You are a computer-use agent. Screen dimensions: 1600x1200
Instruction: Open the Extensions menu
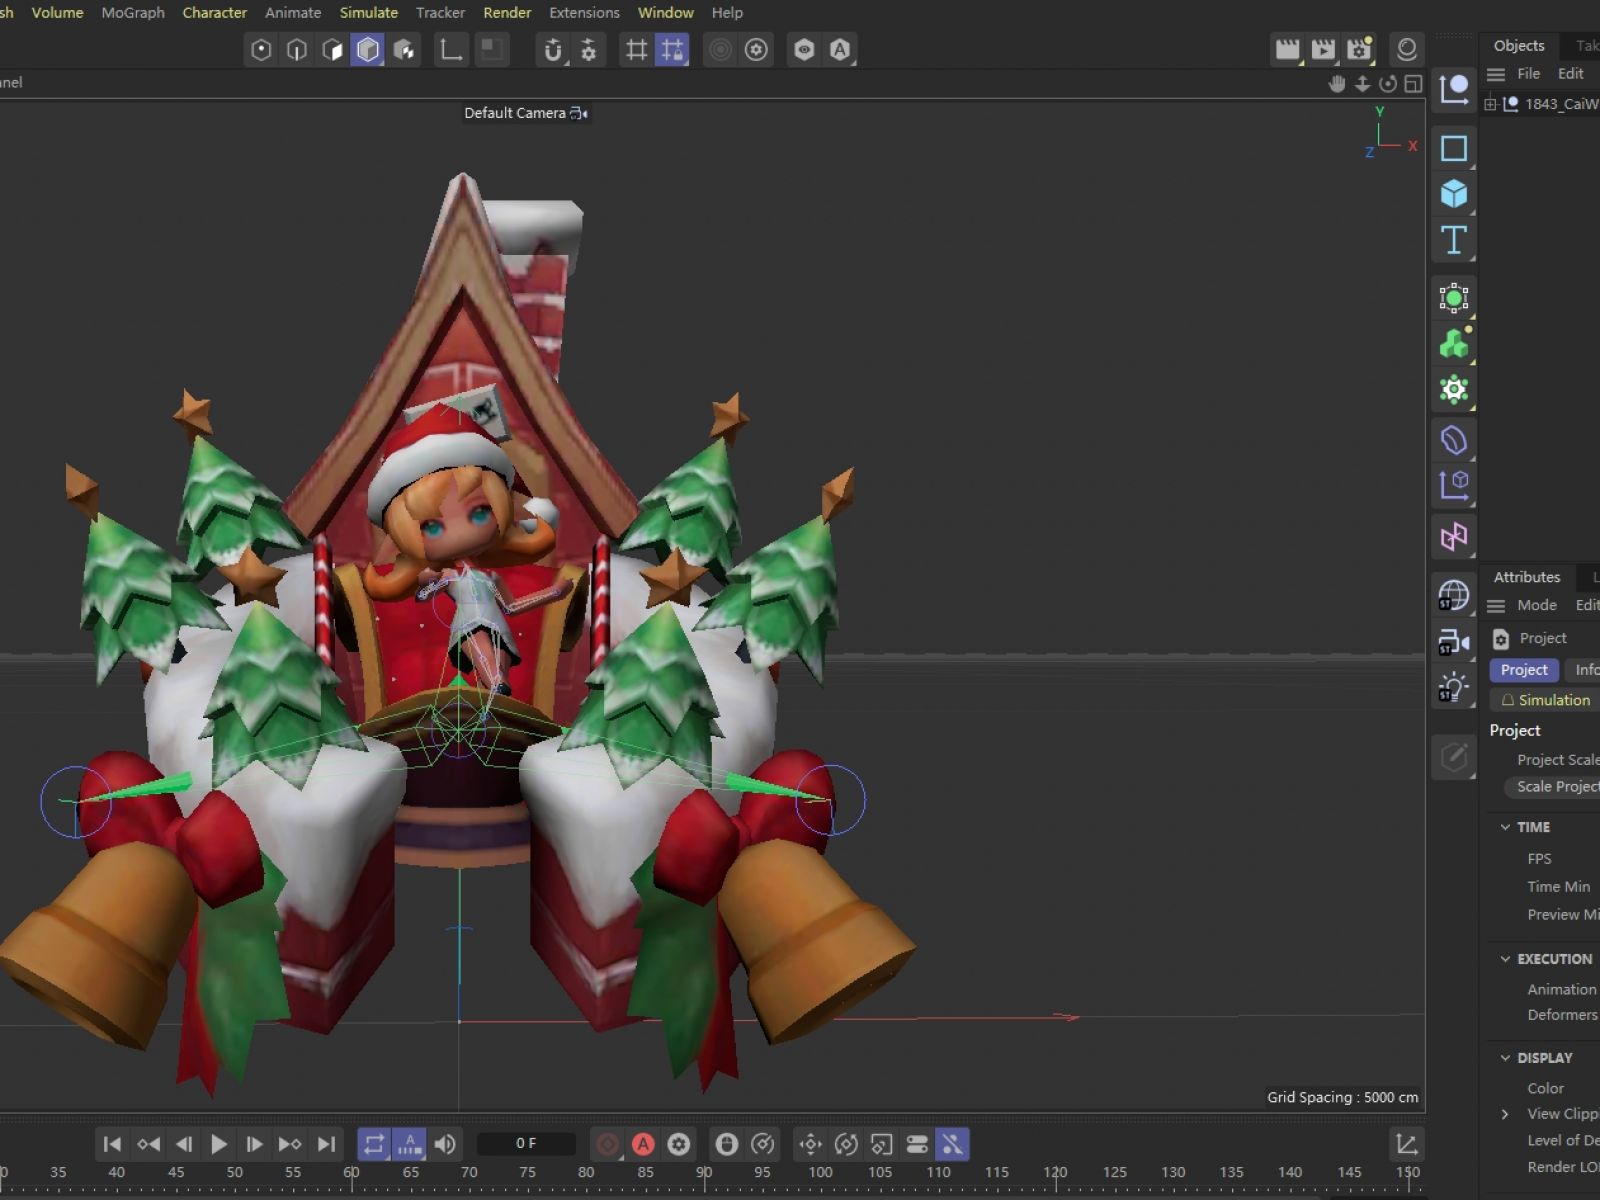click(584, 13)
